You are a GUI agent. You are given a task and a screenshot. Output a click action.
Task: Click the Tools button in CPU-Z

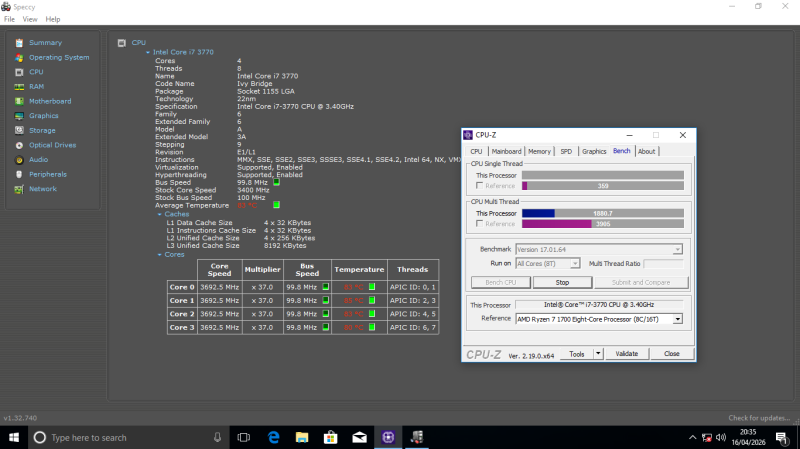click(577, 354)
